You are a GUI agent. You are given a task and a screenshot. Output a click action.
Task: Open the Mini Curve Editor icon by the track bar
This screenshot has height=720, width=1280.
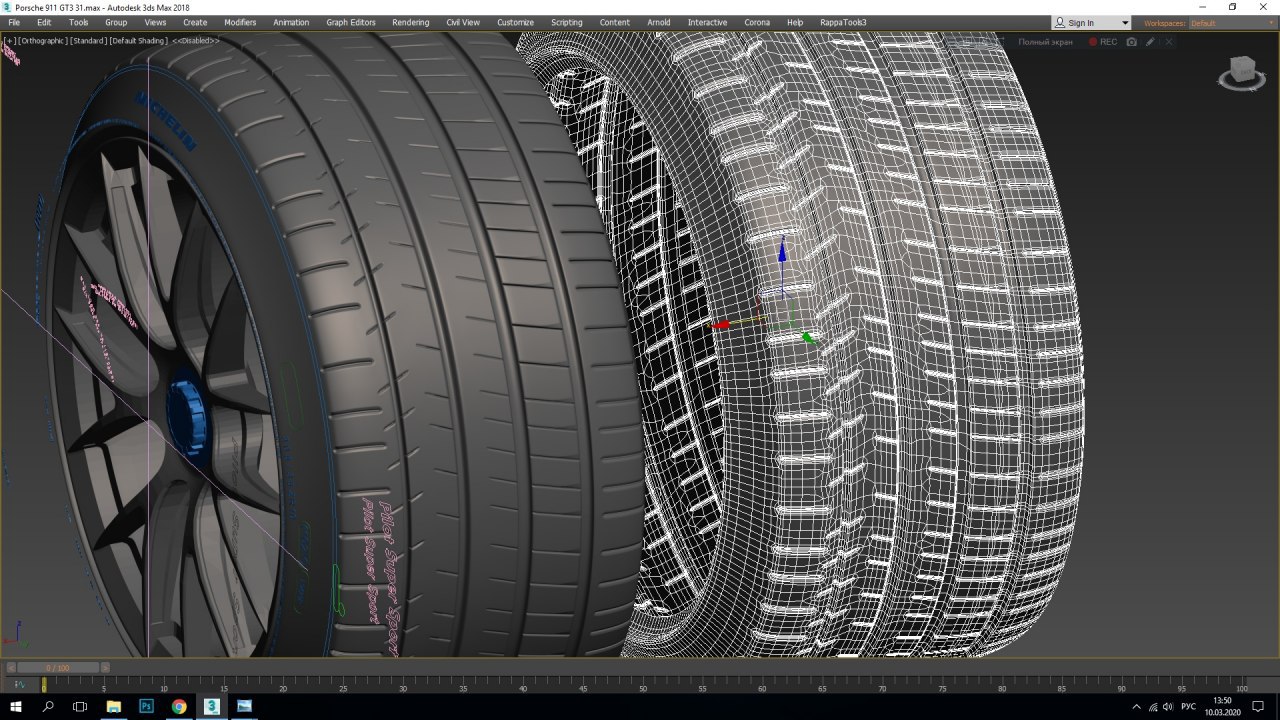tap(19, 685)
